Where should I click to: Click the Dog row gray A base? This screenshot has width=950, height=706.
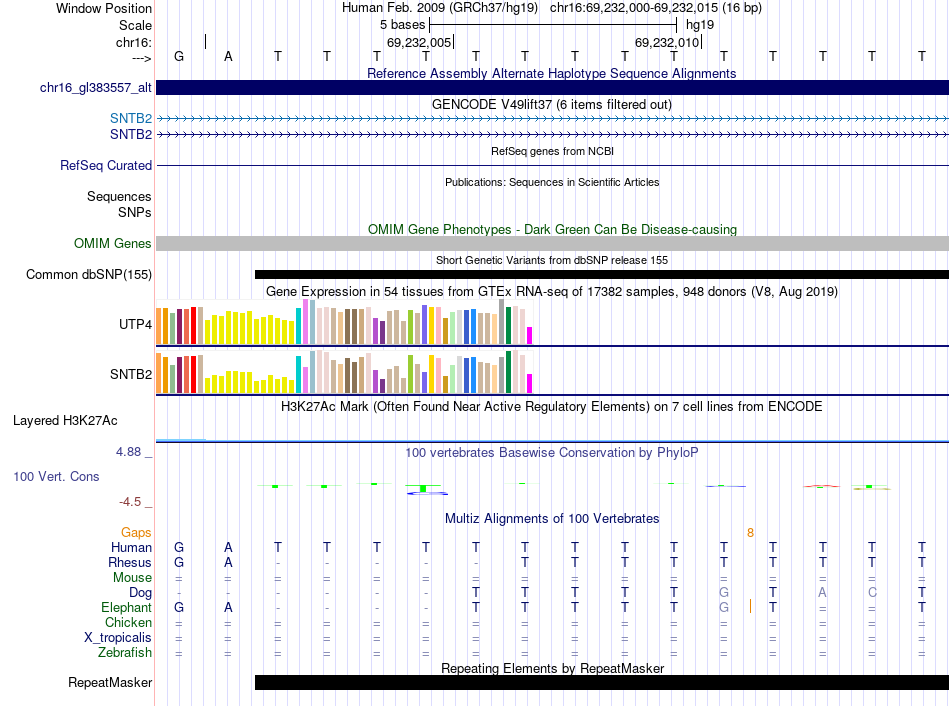pyautogui.click(x=822, y=593)
